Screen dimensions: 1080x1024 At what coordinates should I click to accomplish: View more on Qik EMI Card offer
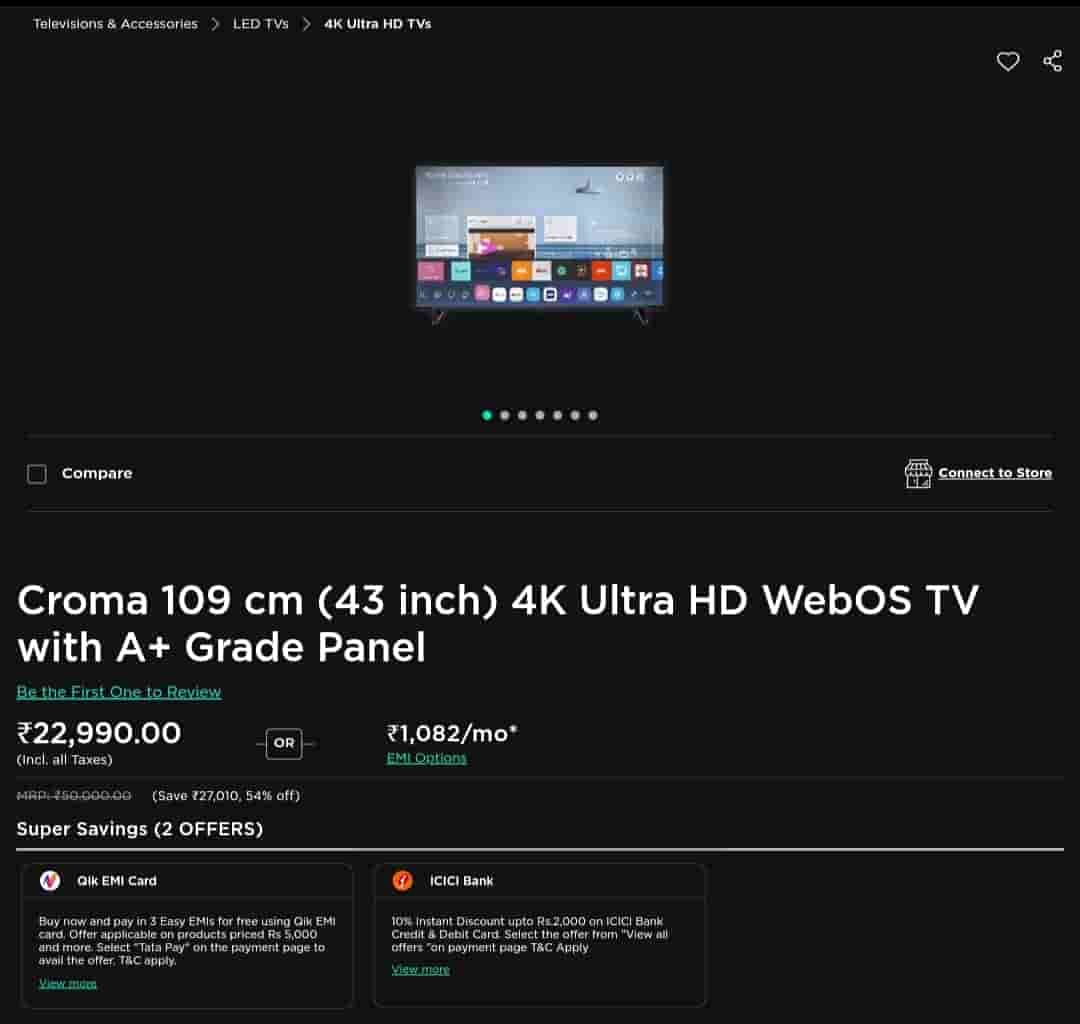68,983
